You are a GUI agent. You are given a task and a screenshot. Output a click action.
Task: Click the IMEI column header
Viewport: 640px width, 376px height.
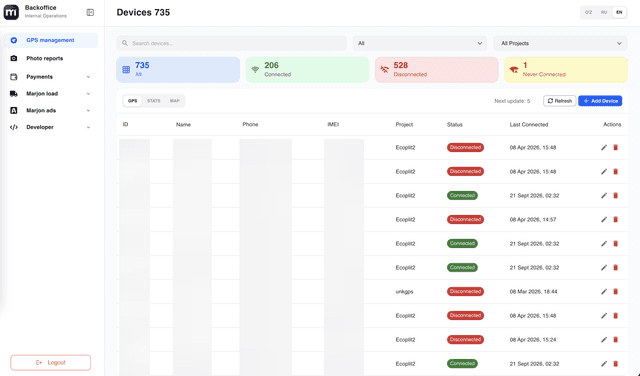pyautogui.click(x=333, y=125)
